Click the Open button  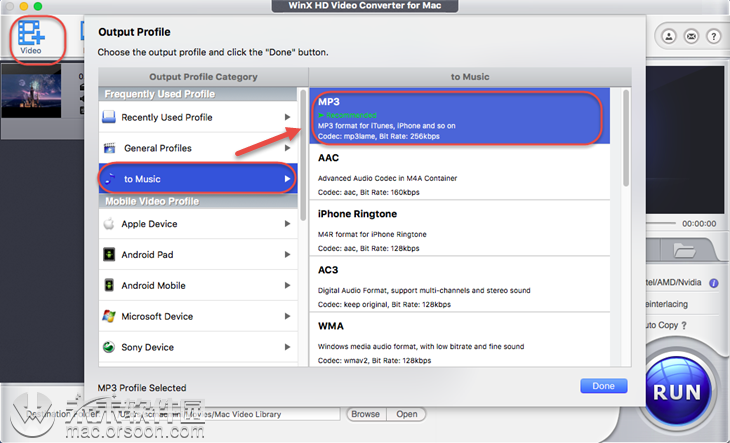point(406,414)
